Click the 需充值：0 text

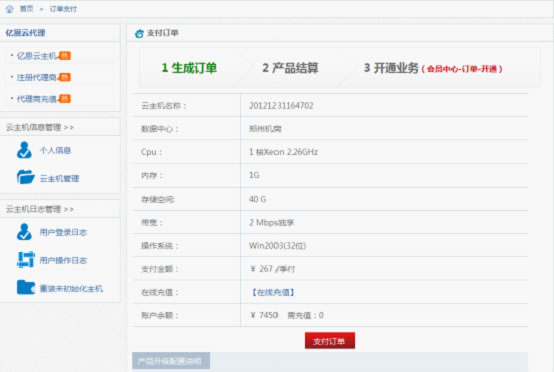[305, 315]
